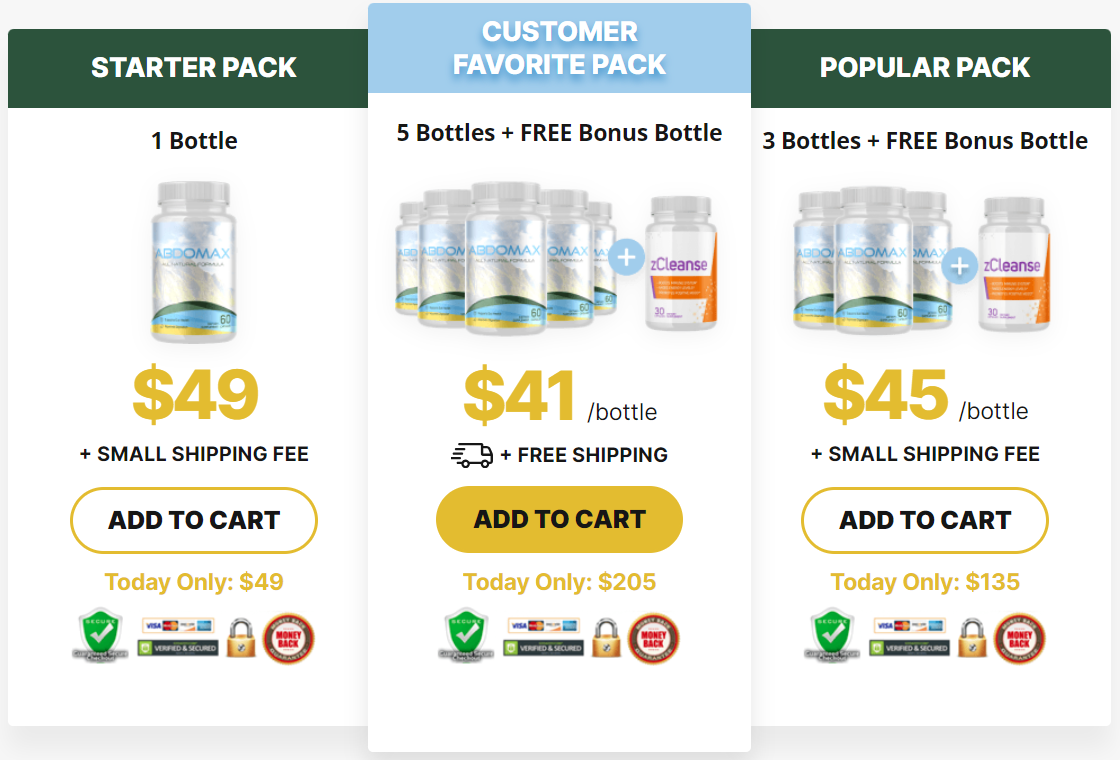The width and height of the screenshot is (1120, 760).
Task: Click ADD TO CART for the Customer Favorite Pack
Action: click(559, 519)
